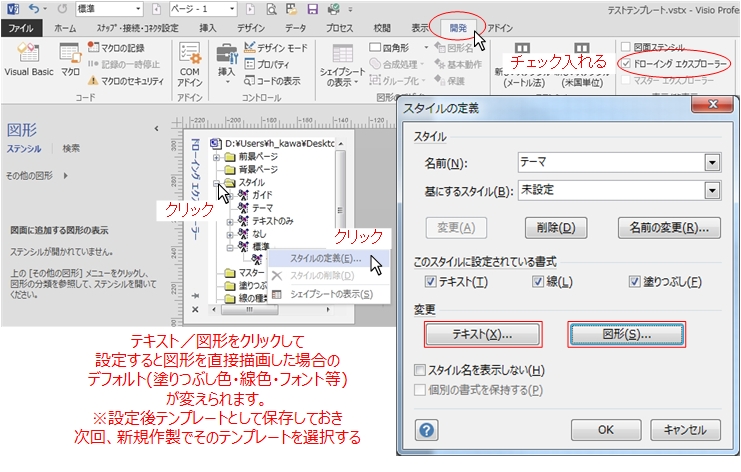This screenshot has width=741, height=472.
Task: Open the マクロ (Macros) dialog
Action: coord(70,59)
